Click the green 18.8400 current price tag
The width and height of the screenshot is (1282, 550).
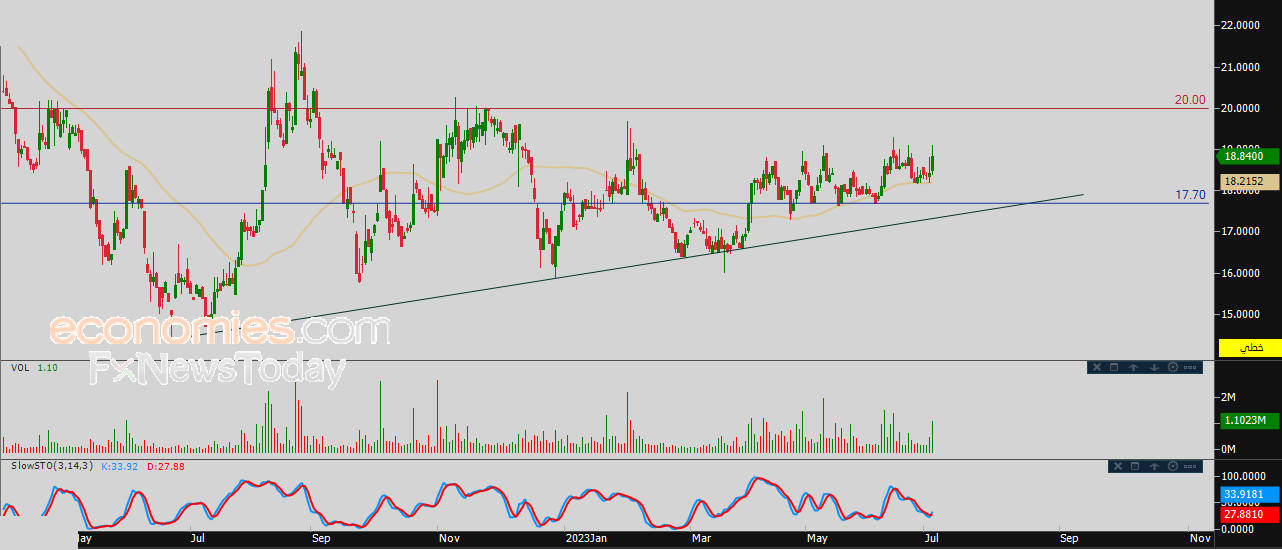point(1249,156)
